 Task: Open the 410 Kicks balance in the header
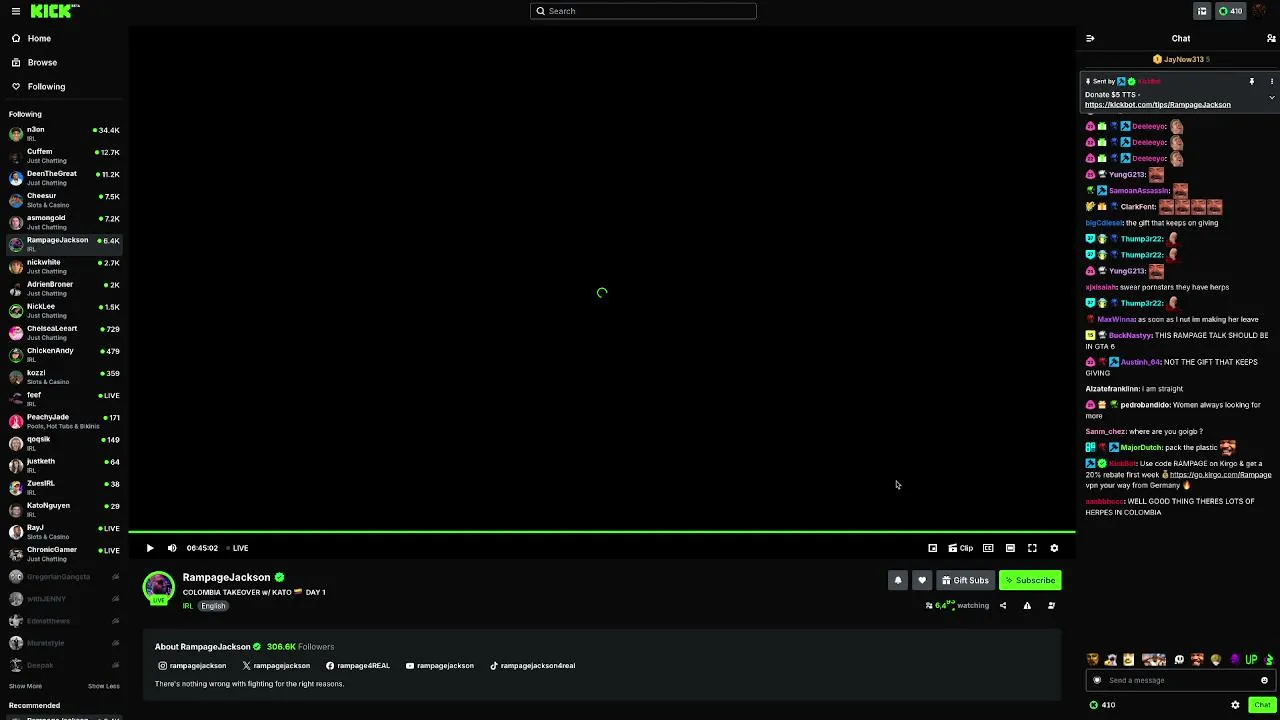coord(1230,11)
